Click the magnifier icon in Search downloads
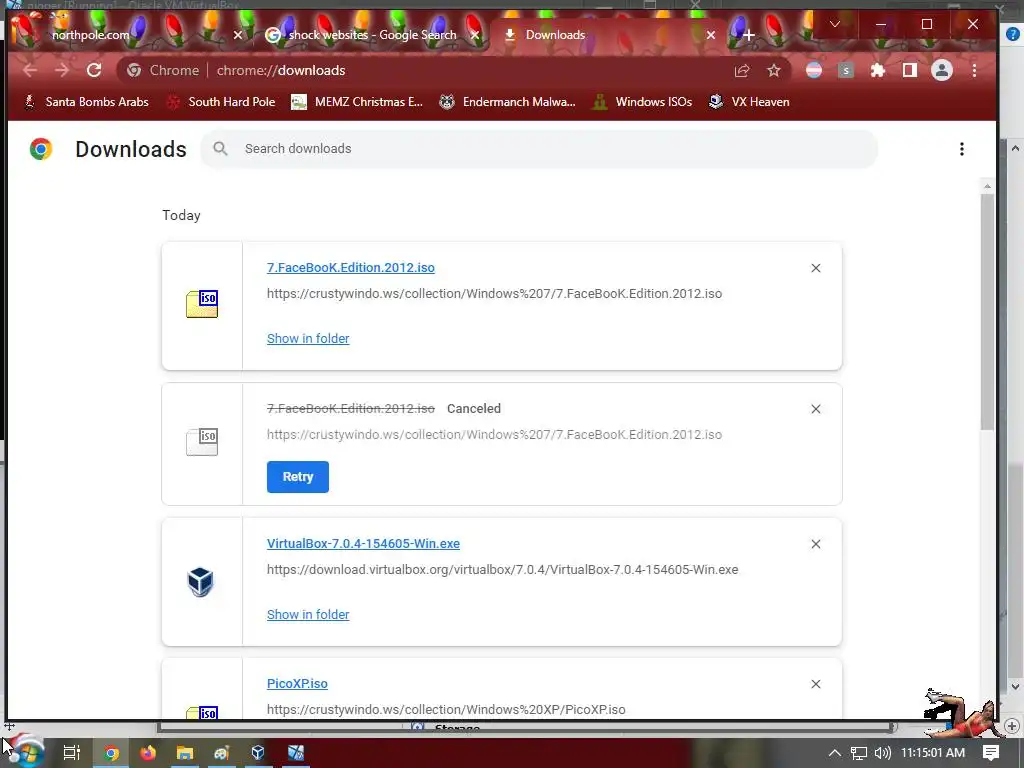The image size is (1024, 768). click(221, 149)
